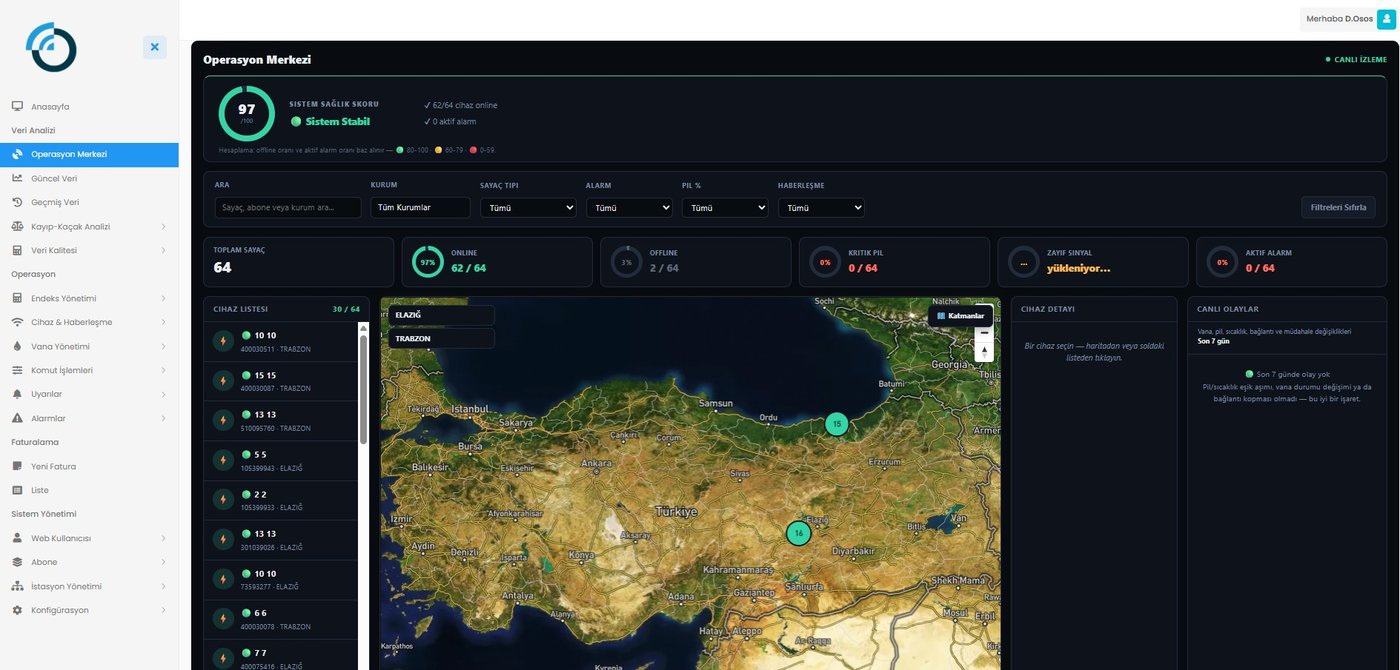
Task: Open the Pil % filter dropdown
Action: [725, 208]
